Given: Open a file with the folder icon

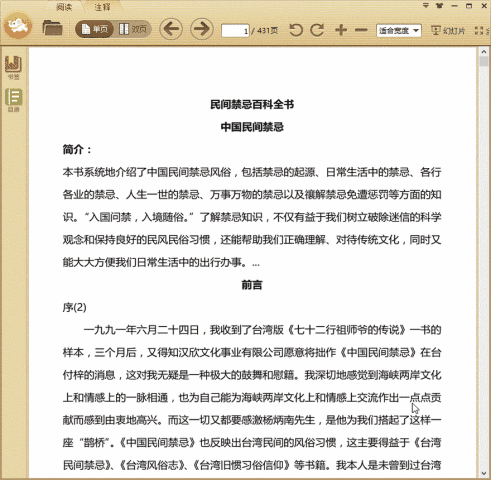Looking at the screenshot, I should click(52, 28).
